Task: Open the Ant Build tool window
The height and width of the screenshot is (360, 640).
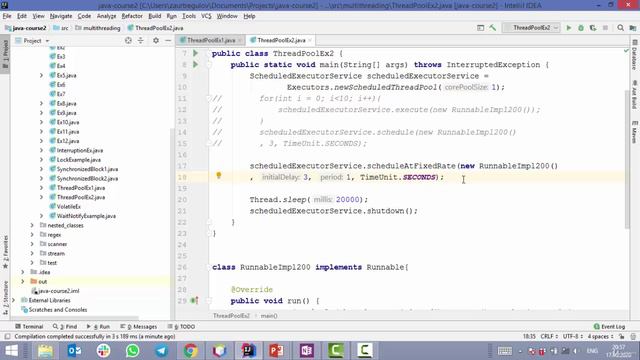Action: [635, 95]
